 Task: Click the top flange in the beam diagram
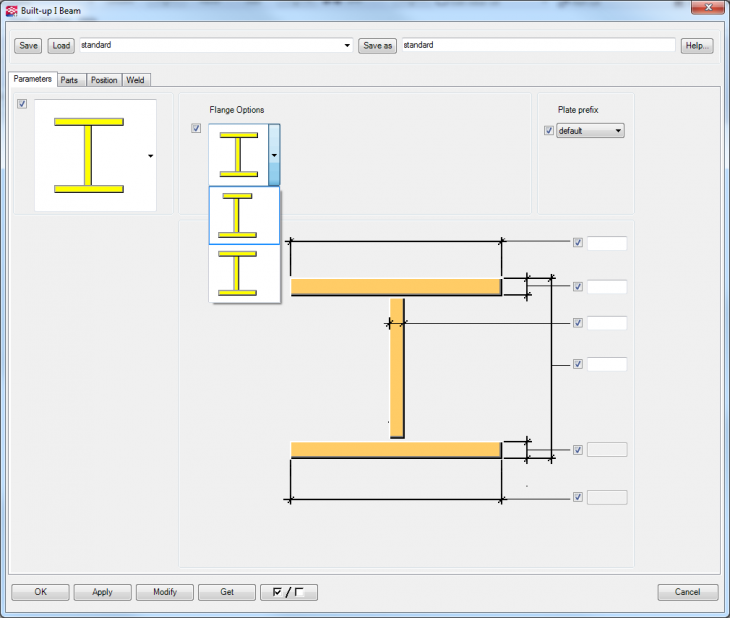point(395,287)
